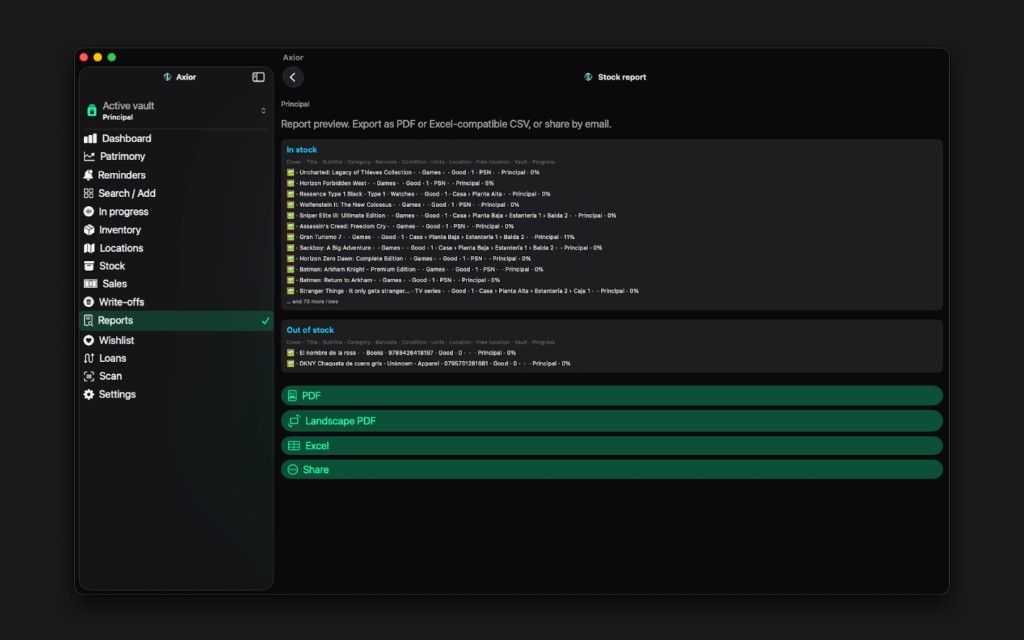1024x640 pixels.
Task: Click the El nombre de la rosa row
Action: pos(401,353)
